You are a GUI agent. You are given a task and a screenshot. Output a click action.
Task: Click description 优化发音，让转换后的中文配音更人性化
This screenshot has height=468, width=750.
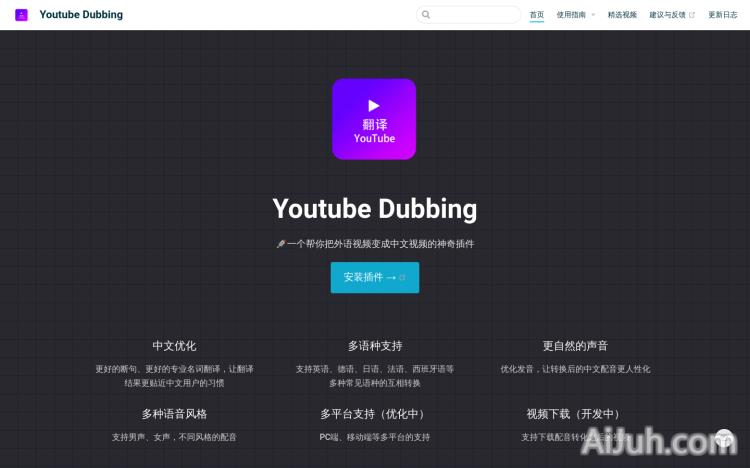(575, 369)
